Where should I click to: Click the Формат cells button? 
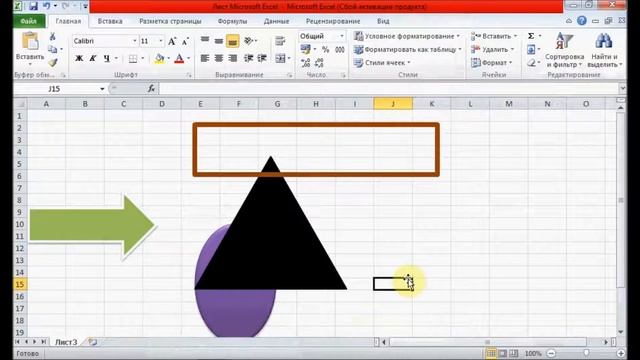491,63
